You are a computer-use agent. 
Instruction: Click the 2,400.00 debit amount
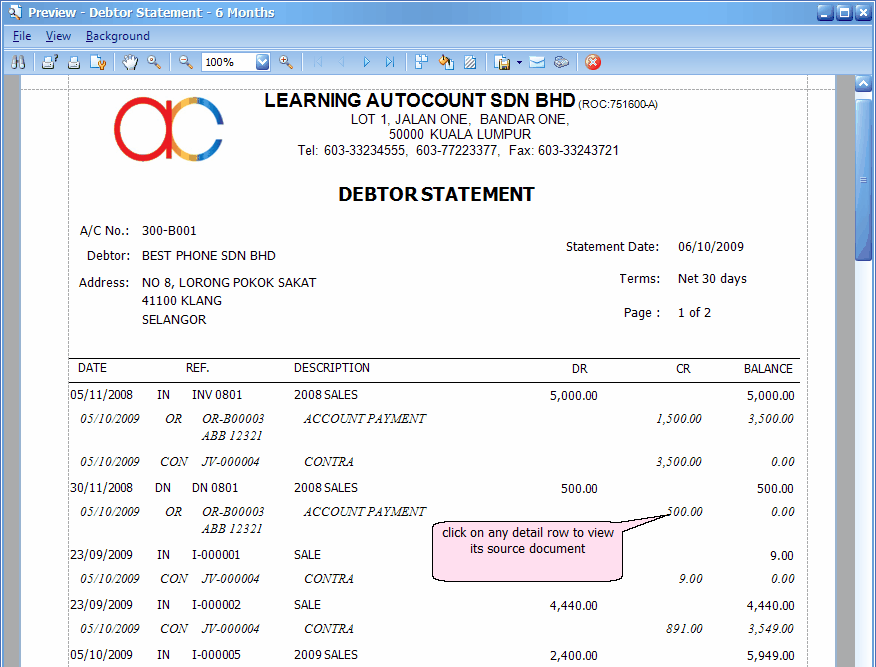[574, 656]
